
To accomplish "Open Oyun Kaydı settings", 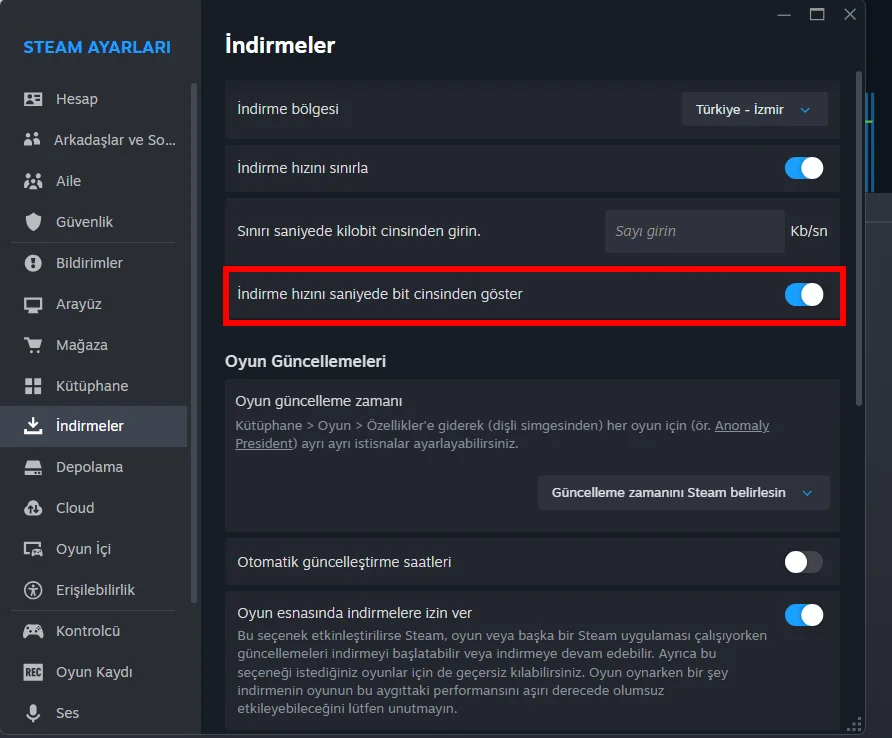I will 94,672.
